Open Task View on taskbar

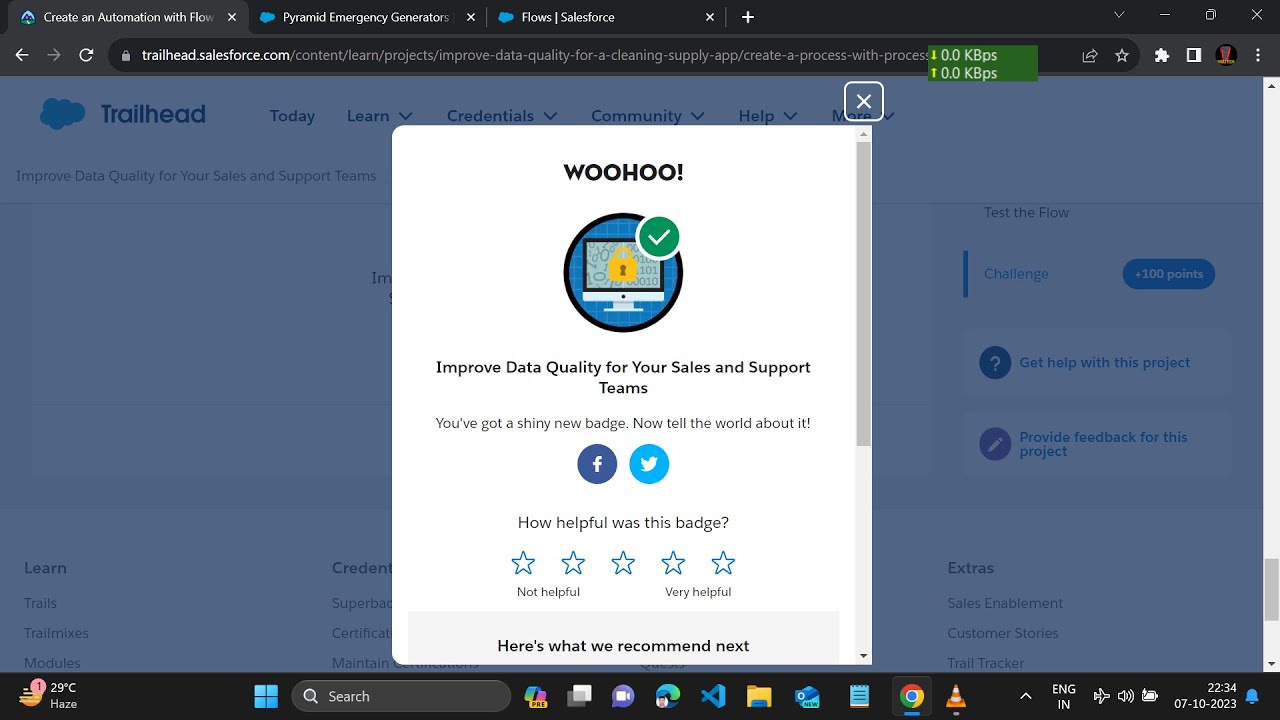(580, 696)
